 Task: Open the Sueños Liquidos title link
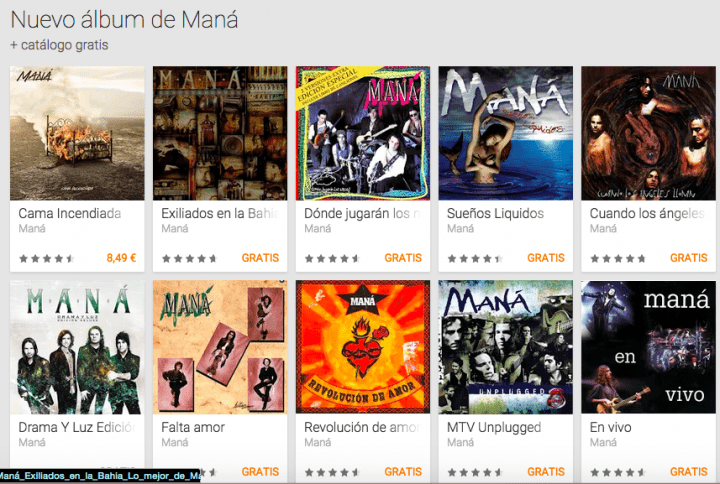(495, 214)
